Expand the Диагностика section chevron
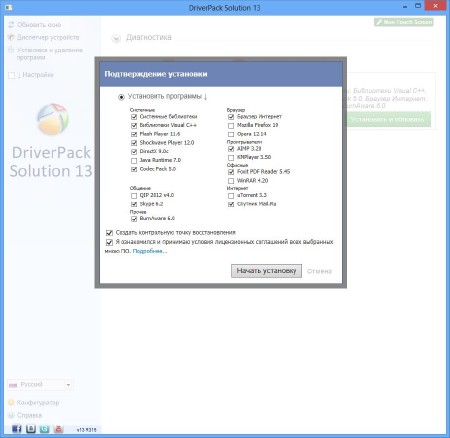The image size is (450, 438). pos(116,39)
